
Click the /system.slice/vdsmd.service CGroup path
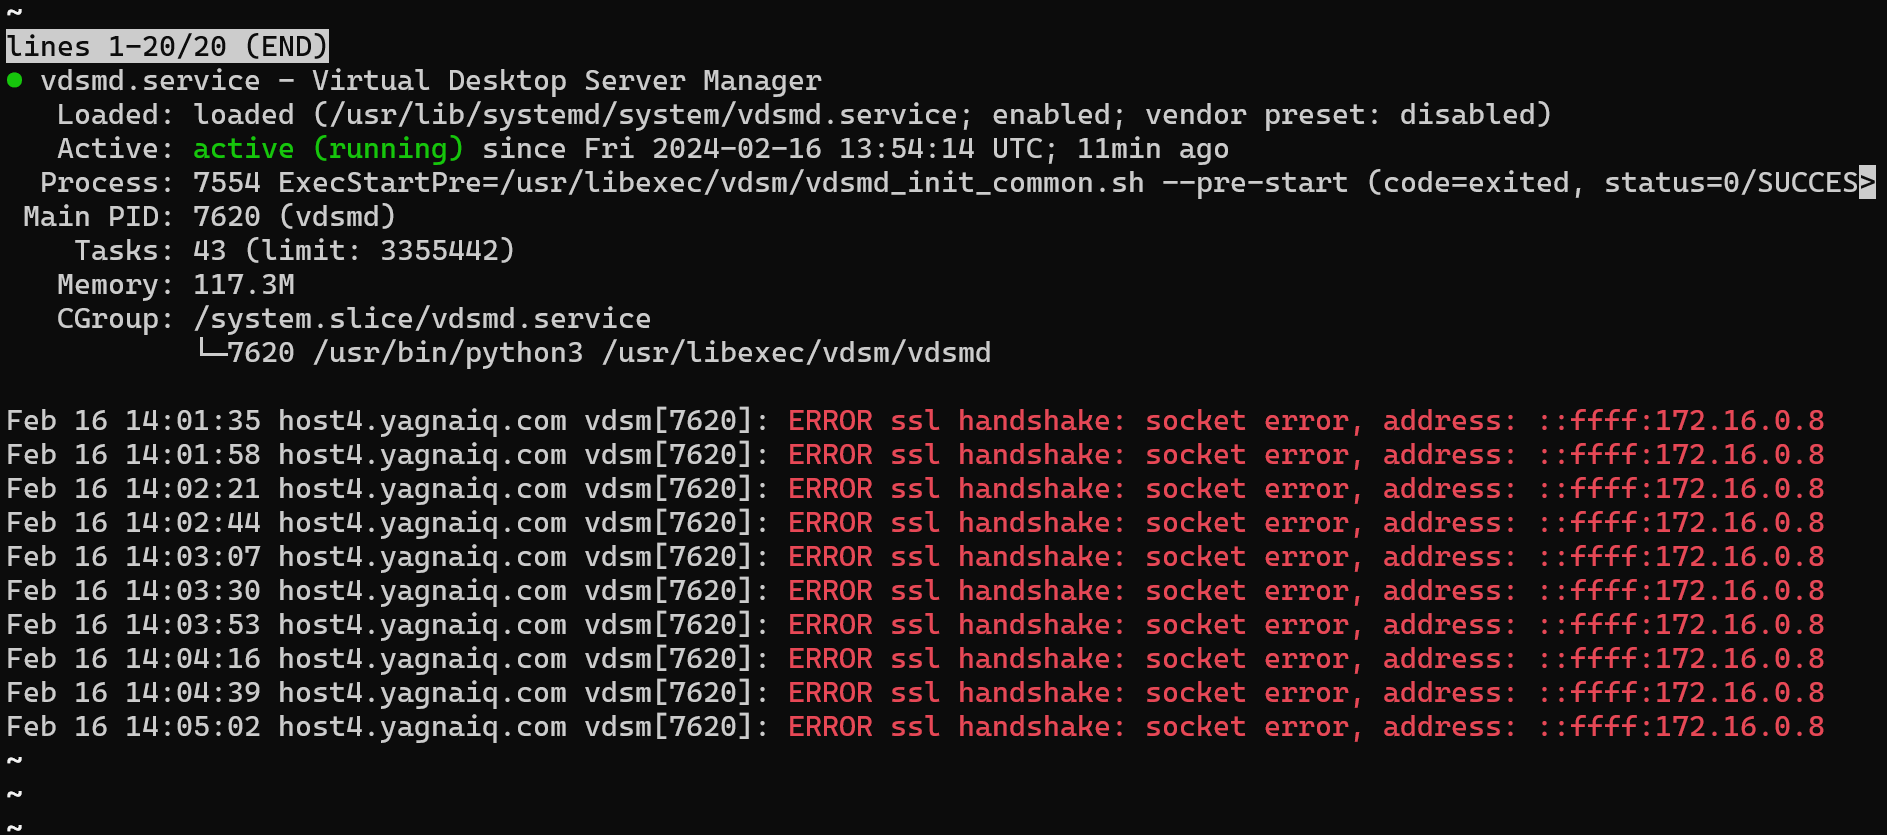[422, 318]
